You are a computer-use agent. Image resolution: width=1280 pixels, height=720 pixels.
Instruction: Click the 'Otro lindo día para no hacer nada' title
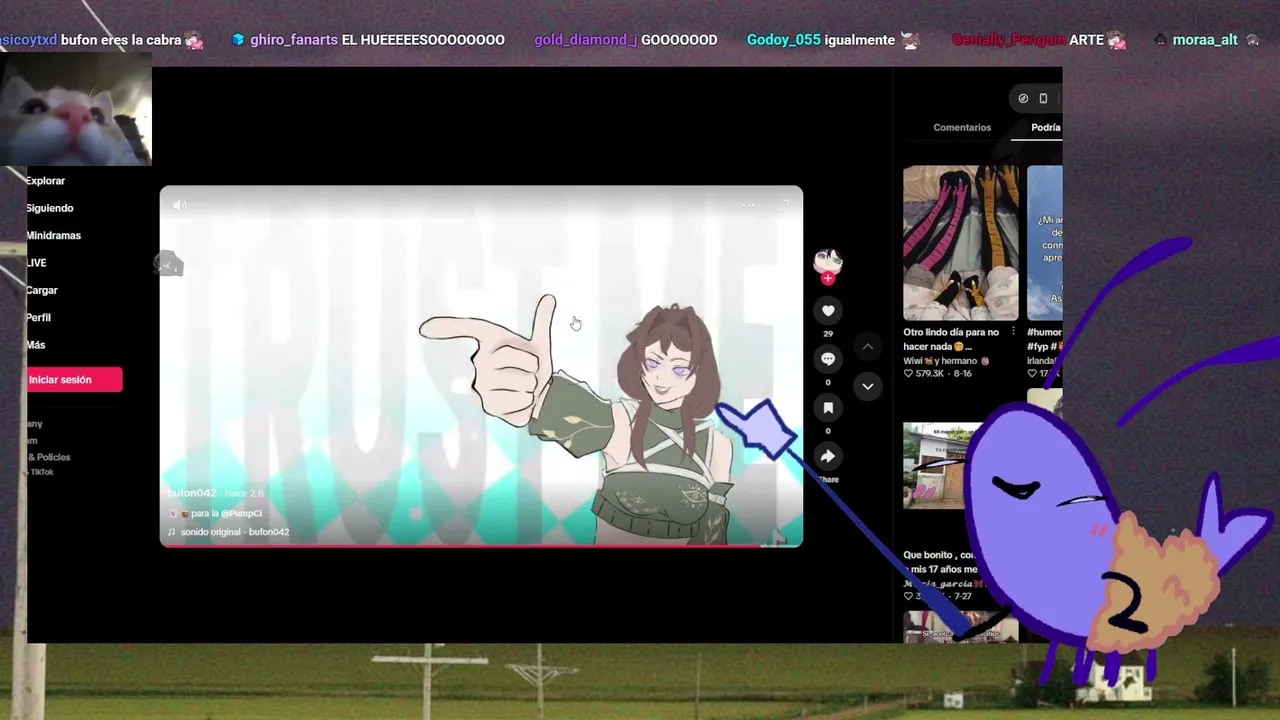tap(951, 339)
